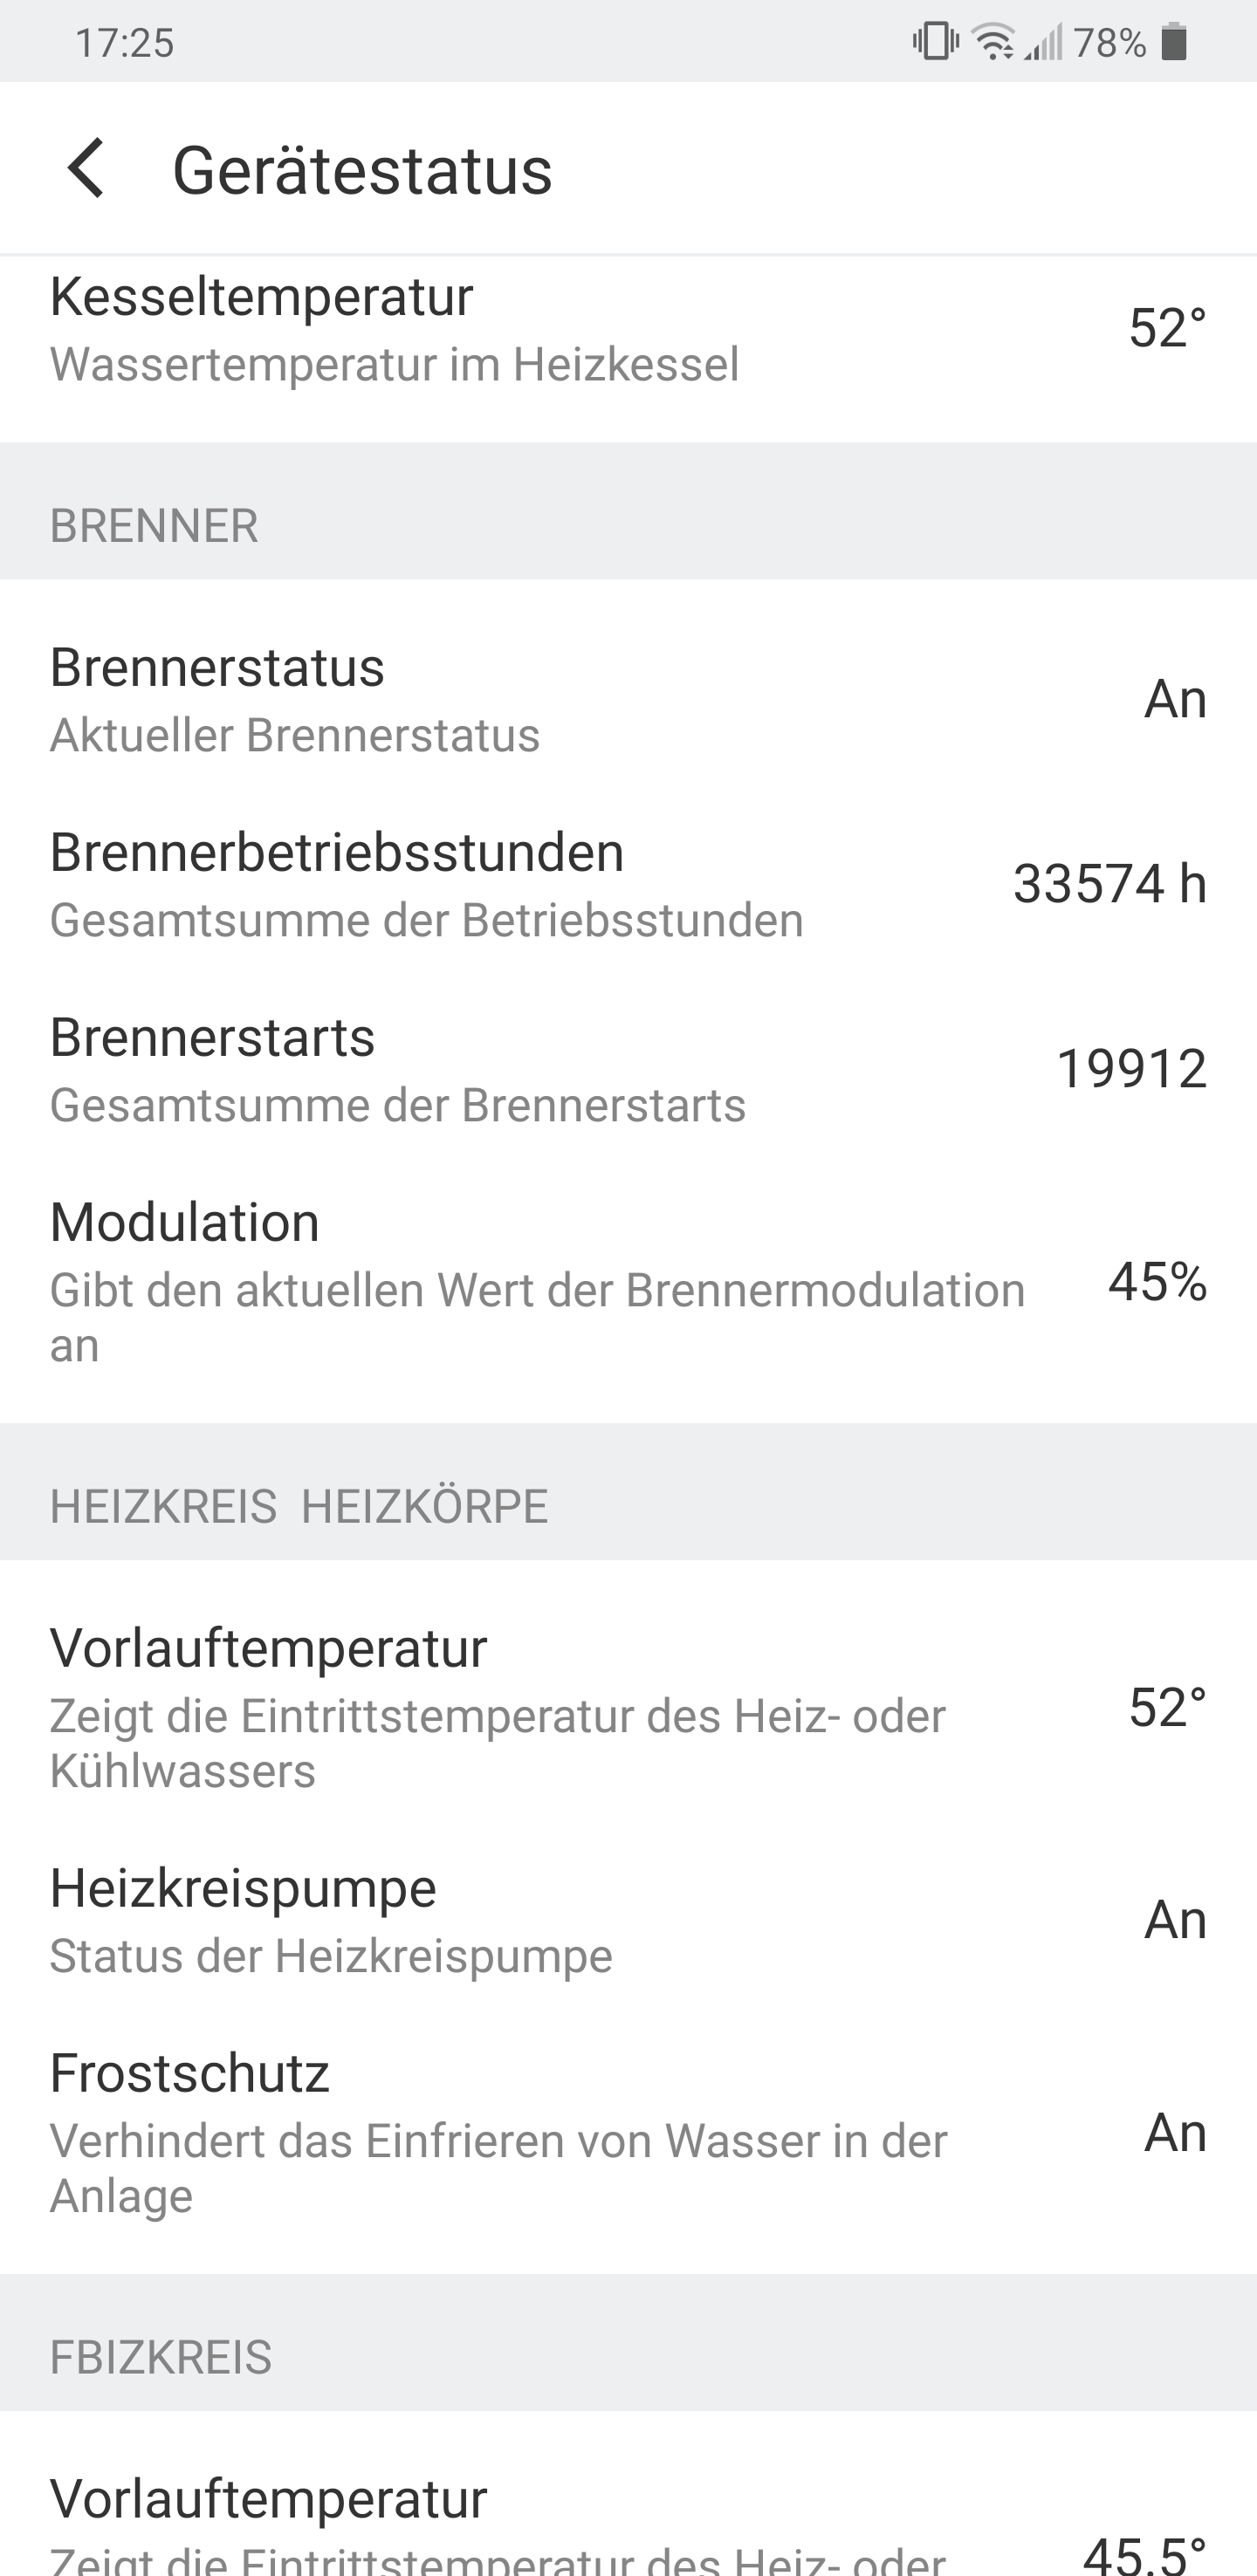
Task: Tap the Heizkreispumpe row
Action: [x=628, y=1919]
